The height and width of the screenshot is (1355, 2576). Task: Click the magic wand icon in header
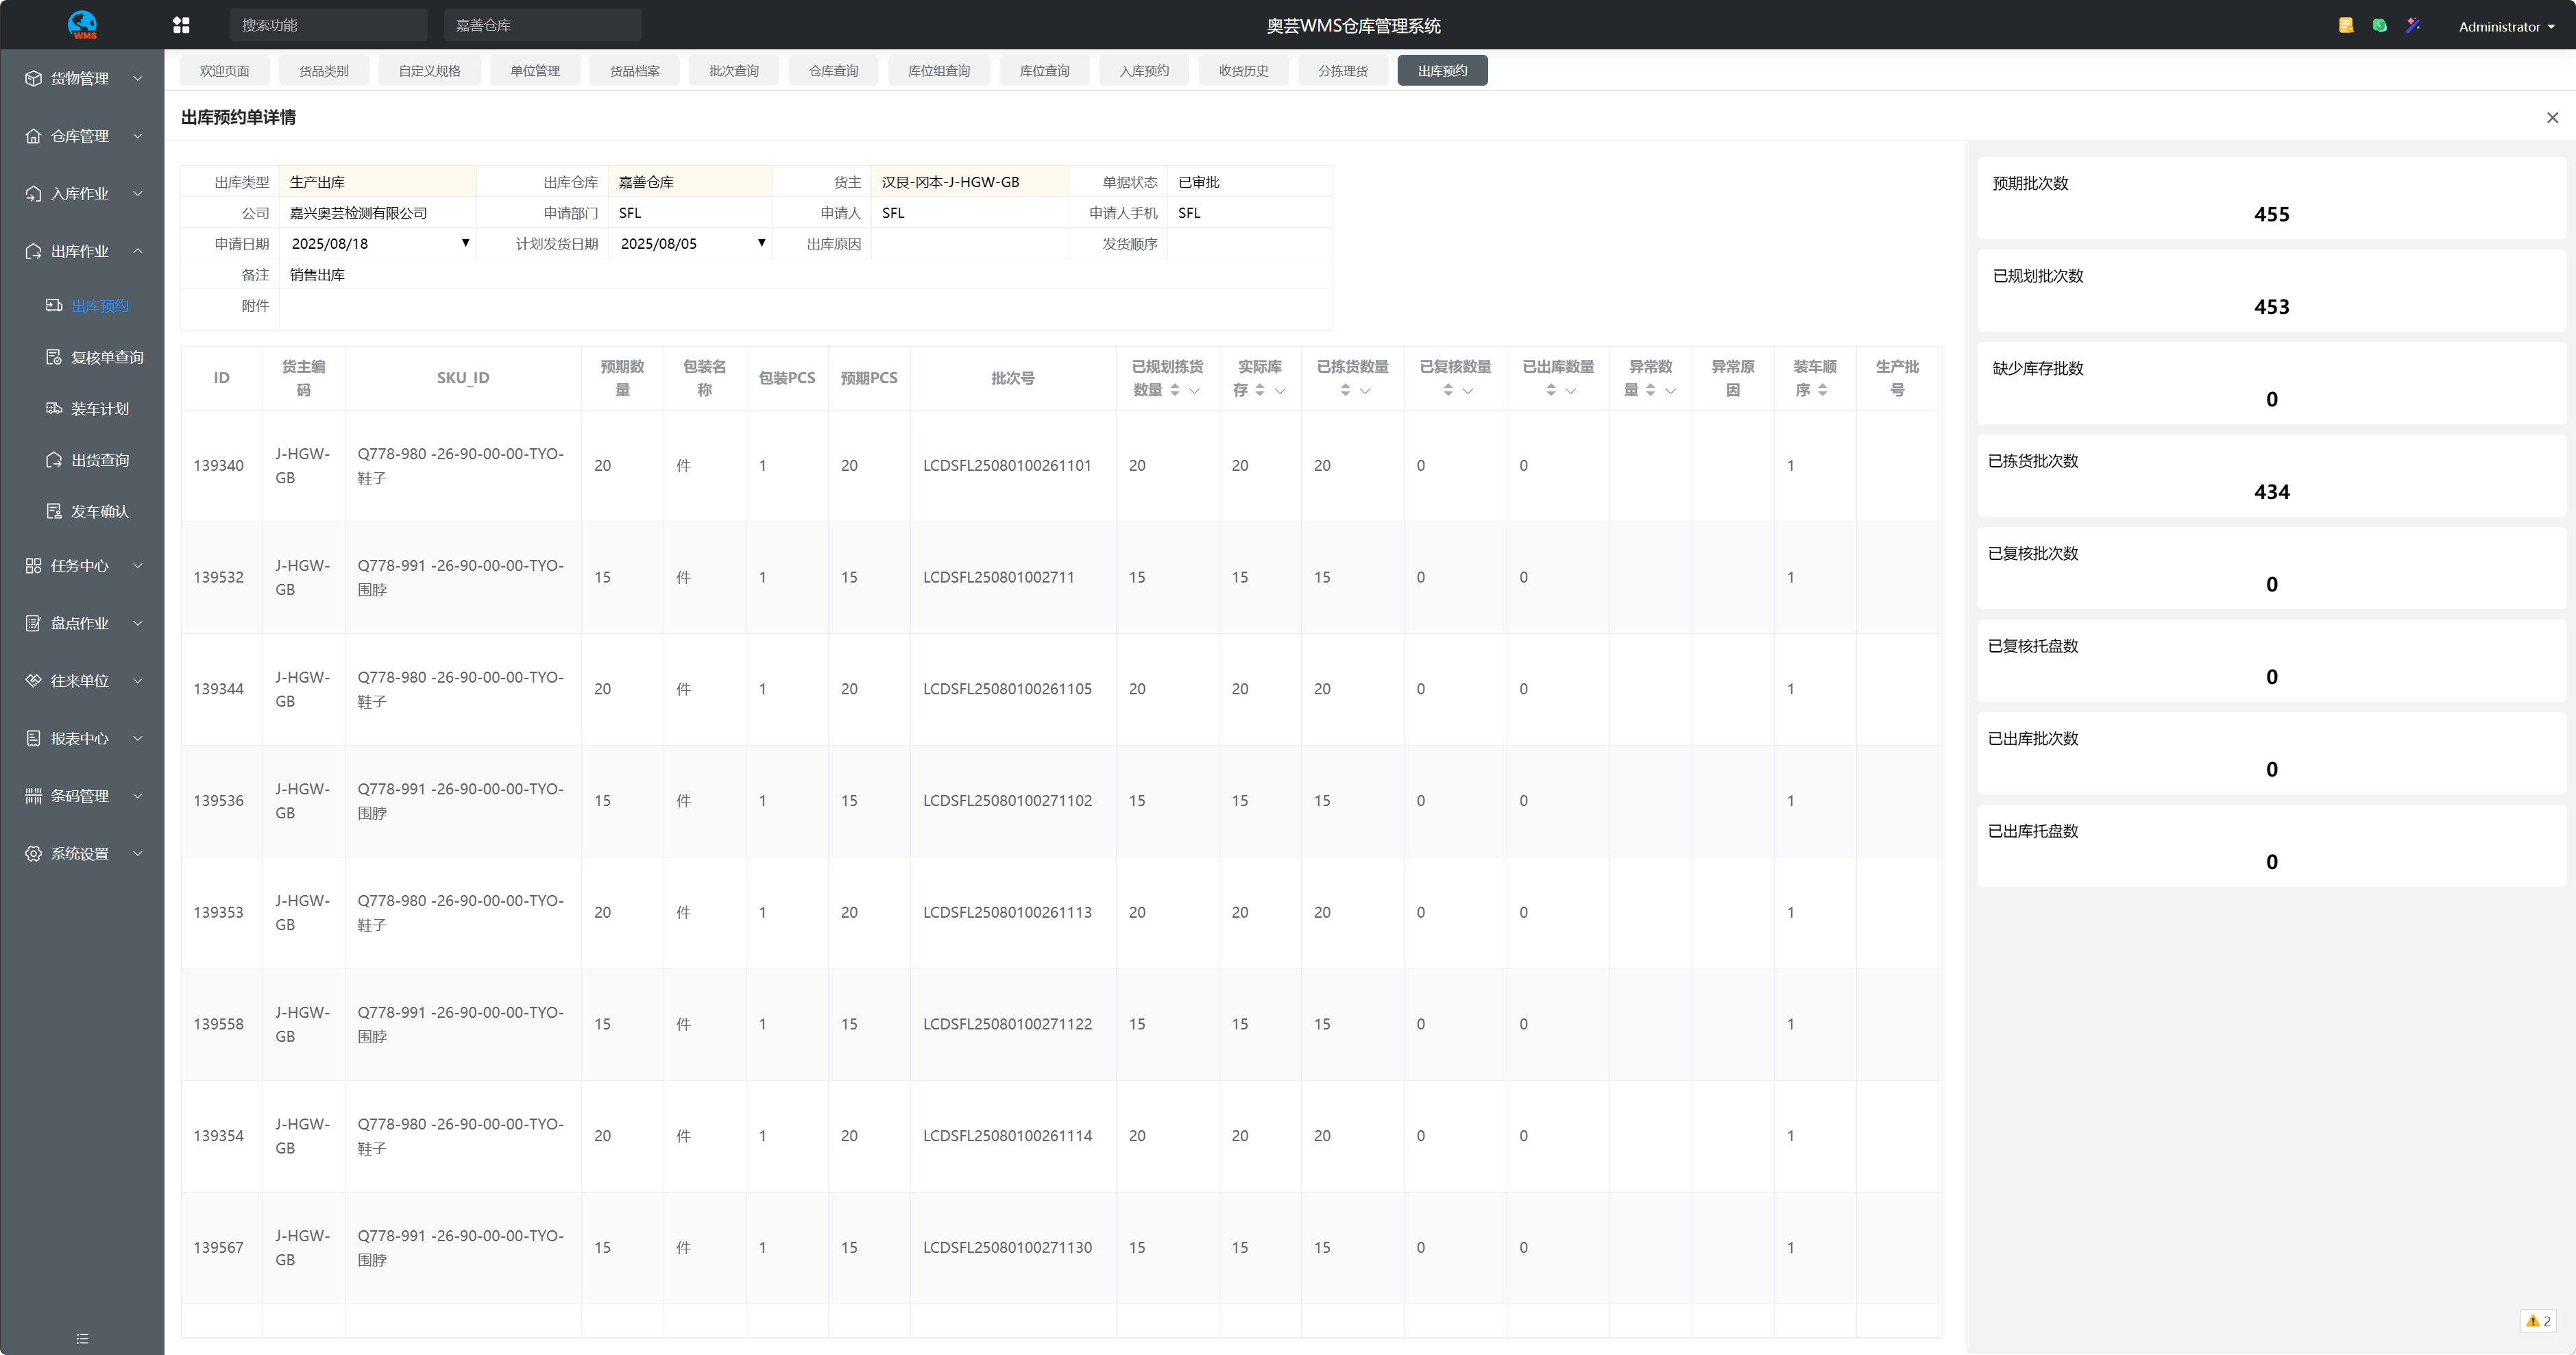(x=2413, y=25)
